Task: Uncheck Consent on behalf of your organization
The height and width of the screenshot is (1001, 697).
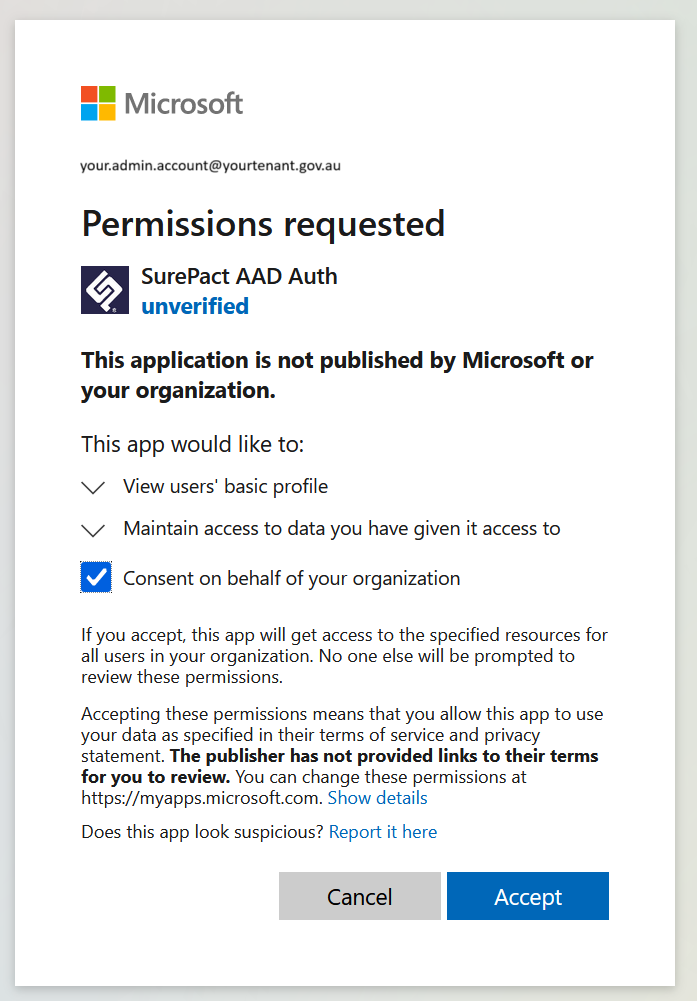Action: click(96, 577)
